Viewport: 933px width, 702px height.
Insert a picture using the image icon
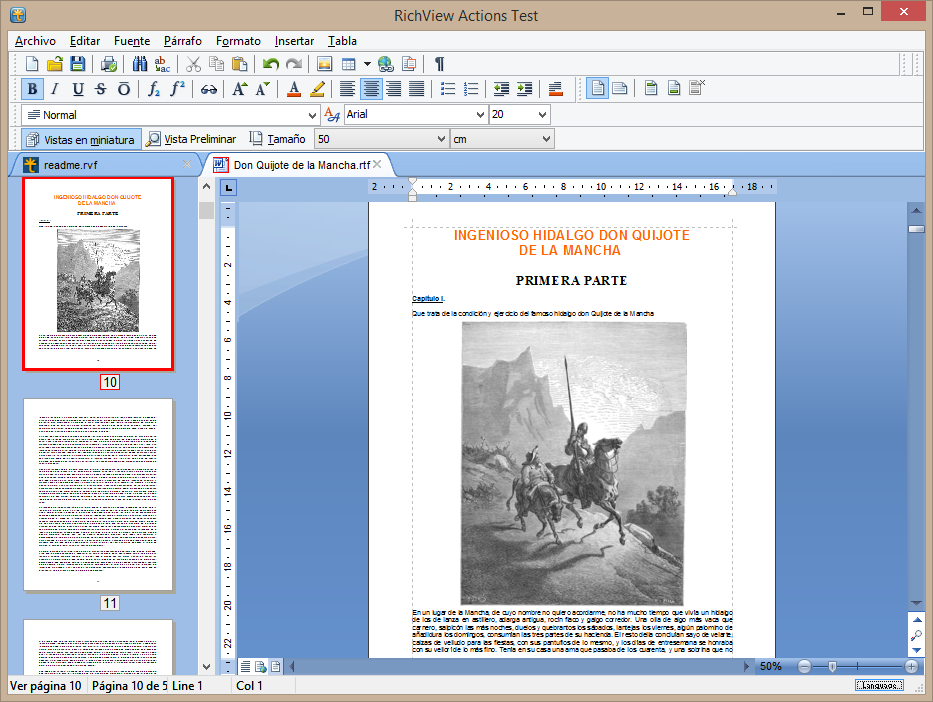pos(324,64)
